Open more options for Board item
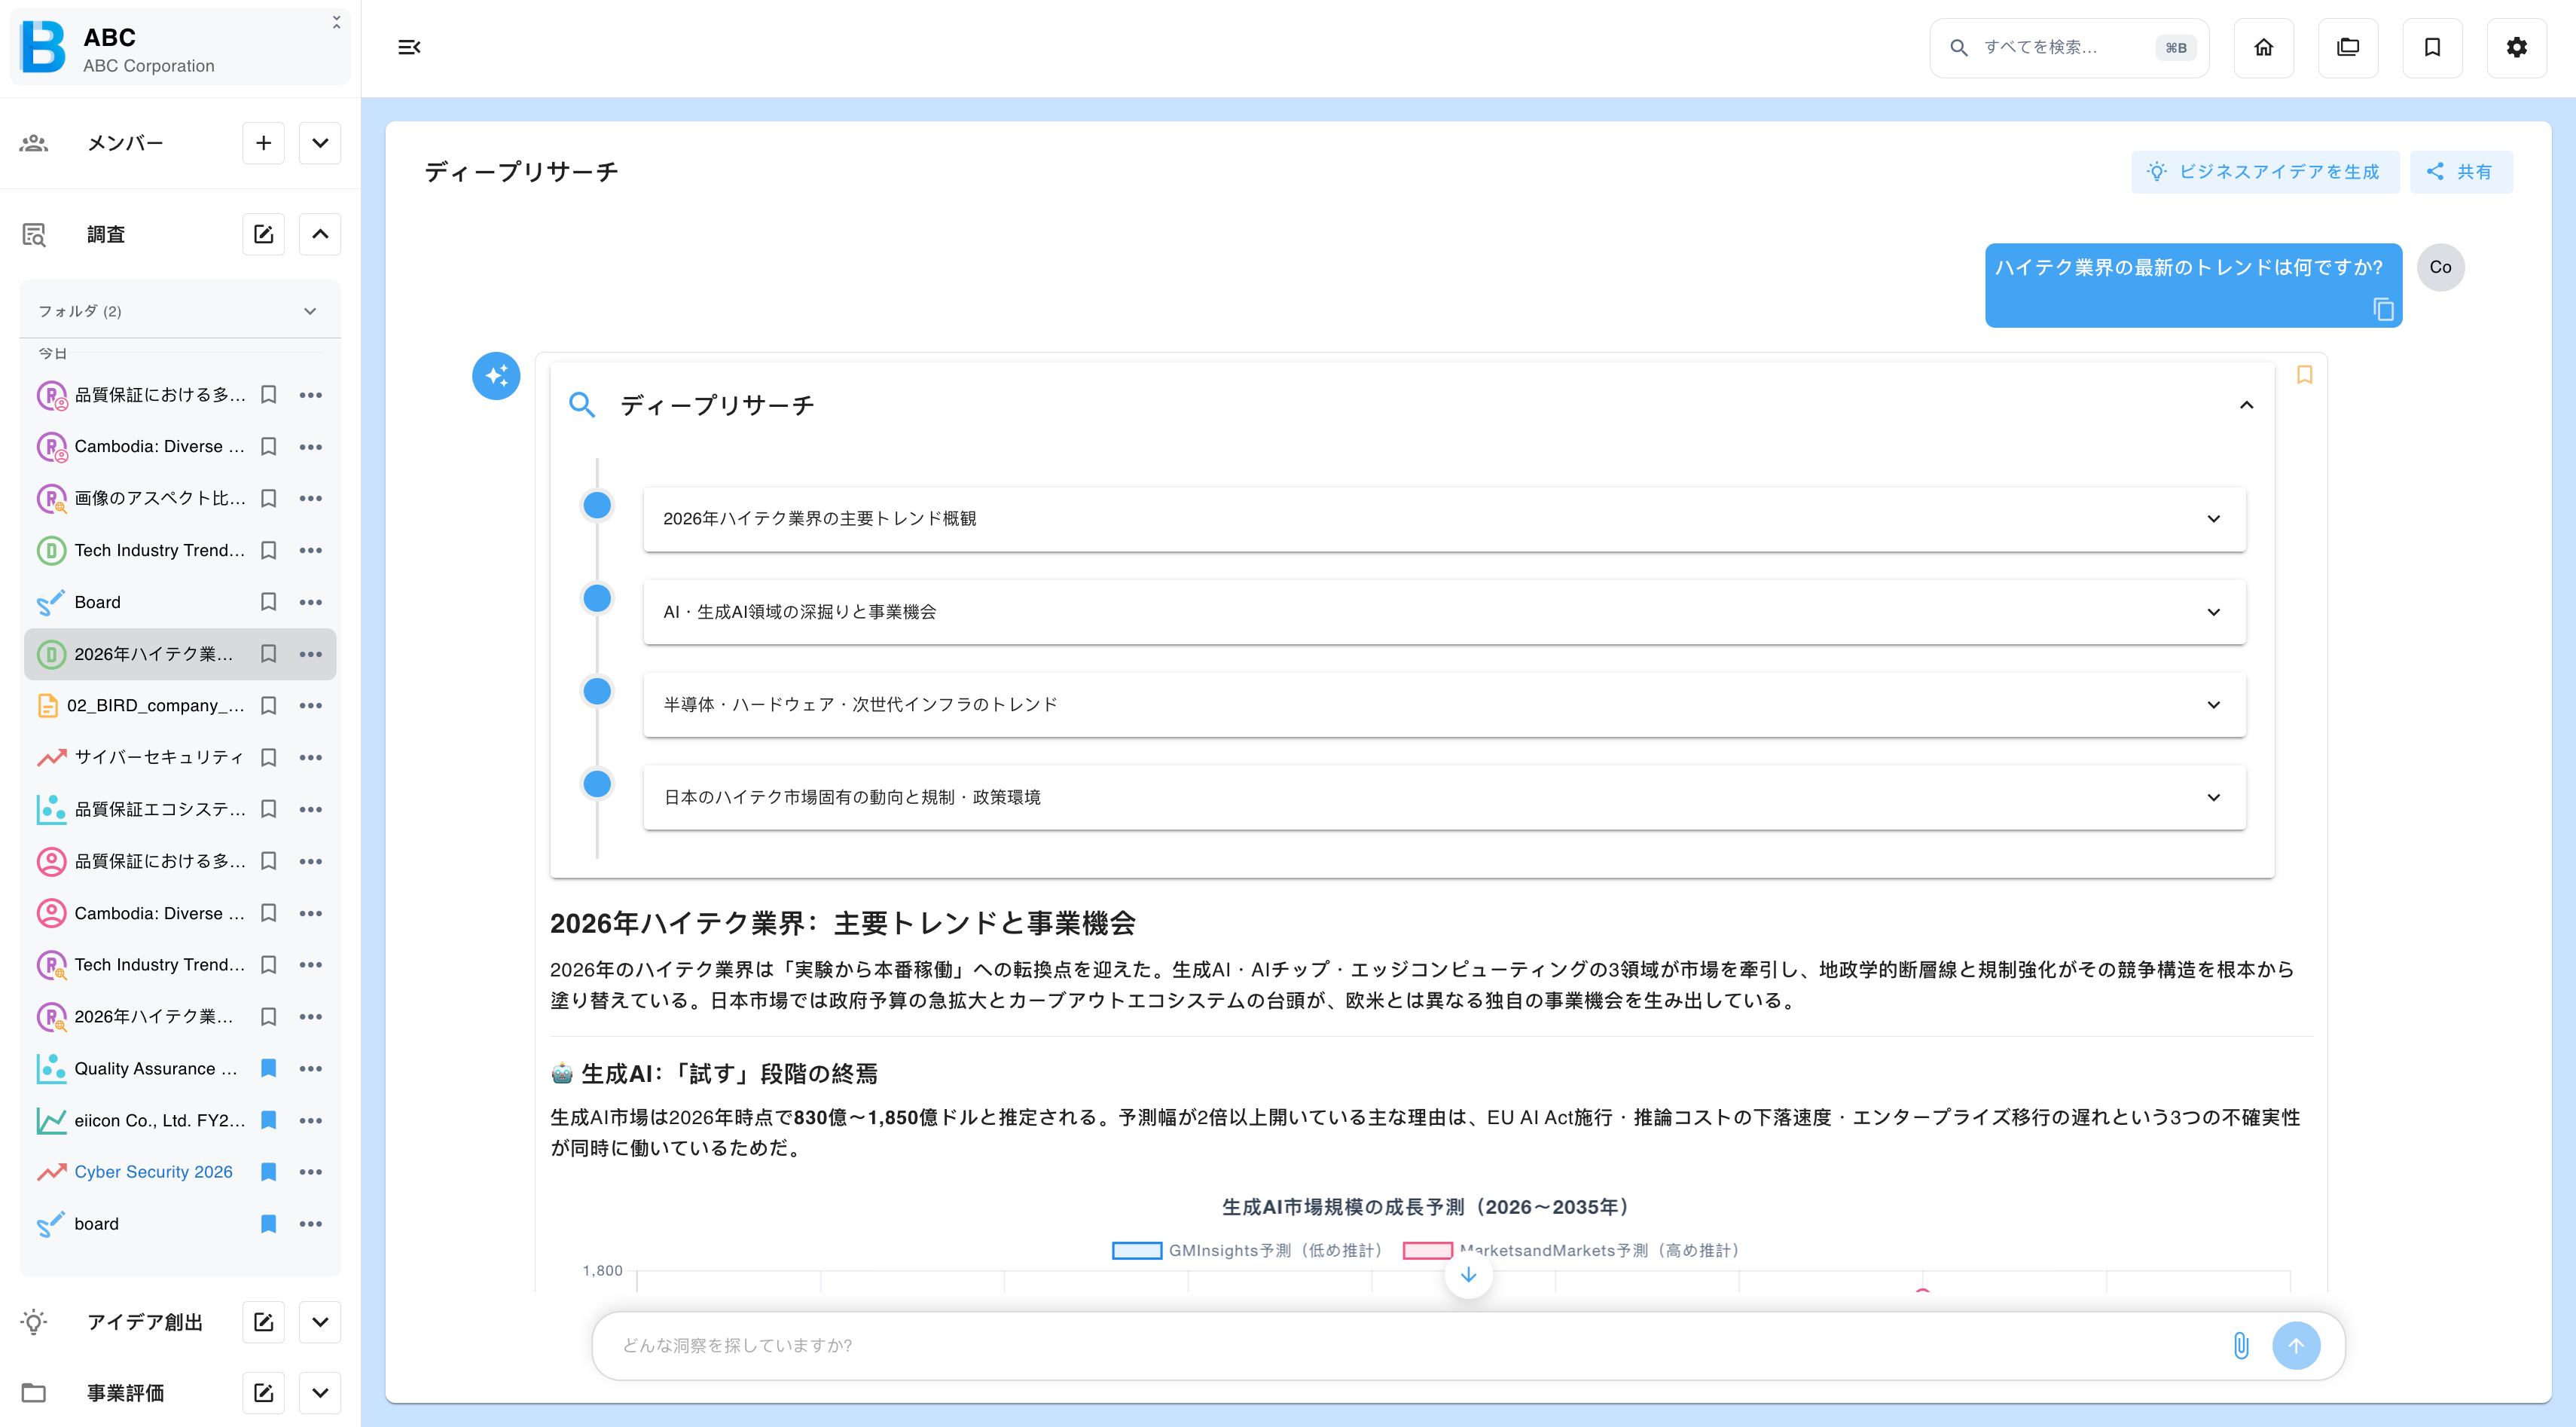 pyautogui.click(x=311, y=602)
